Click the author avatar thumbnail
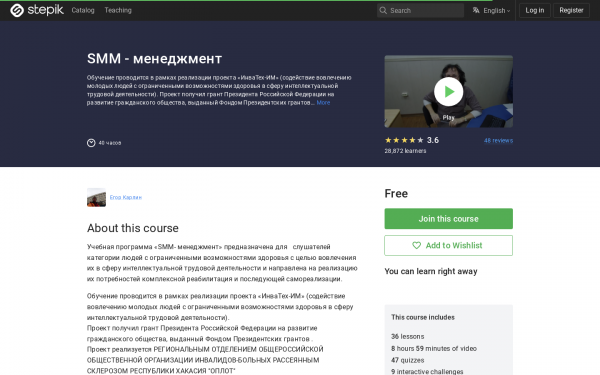 pyautogui.click(x=96, y=197)
